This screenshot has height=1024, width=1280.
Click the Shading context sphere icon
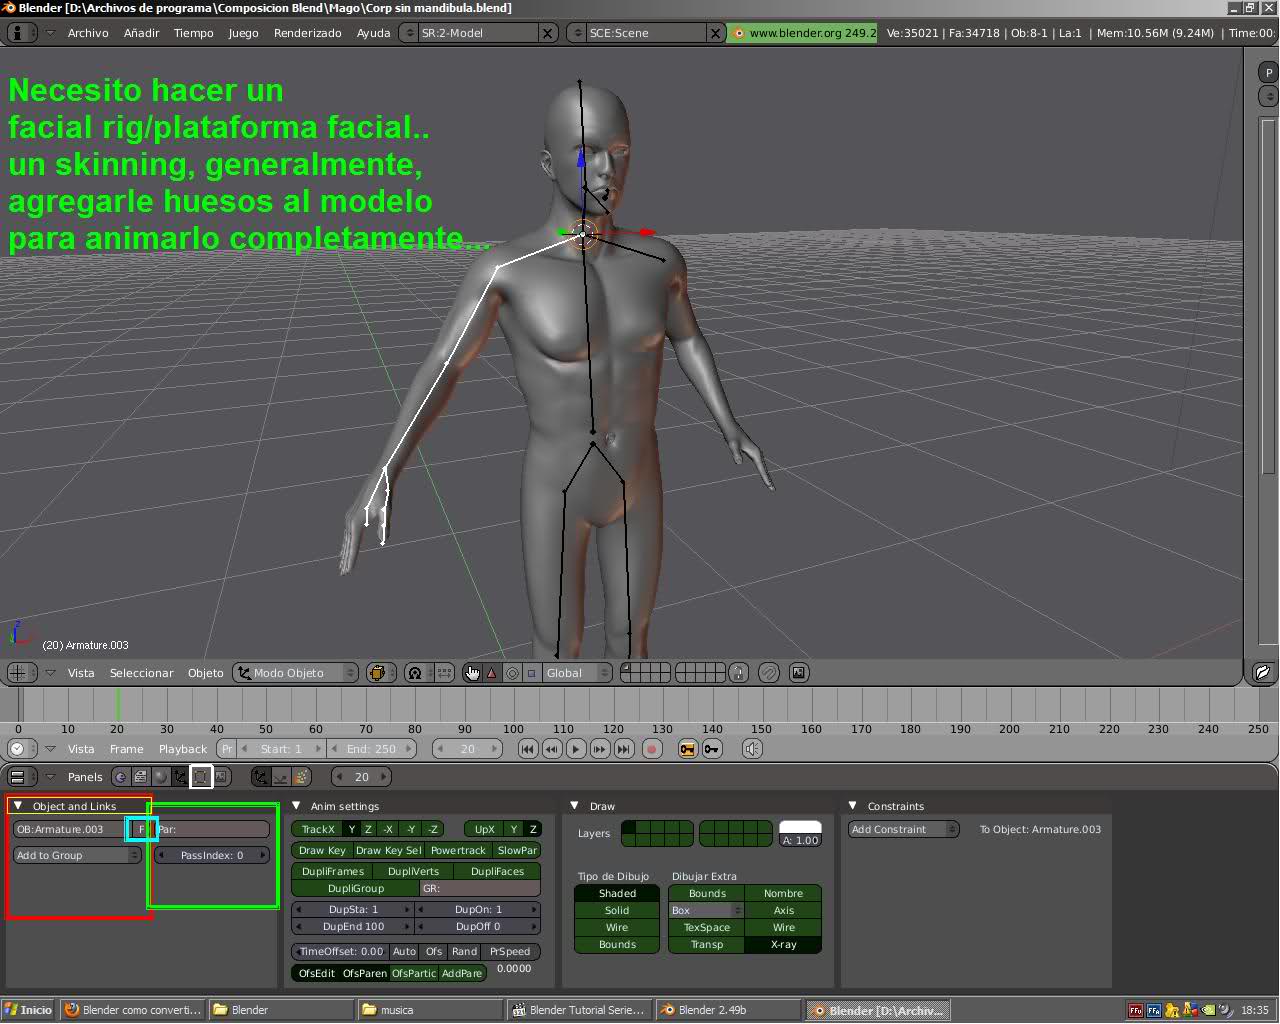161,777
